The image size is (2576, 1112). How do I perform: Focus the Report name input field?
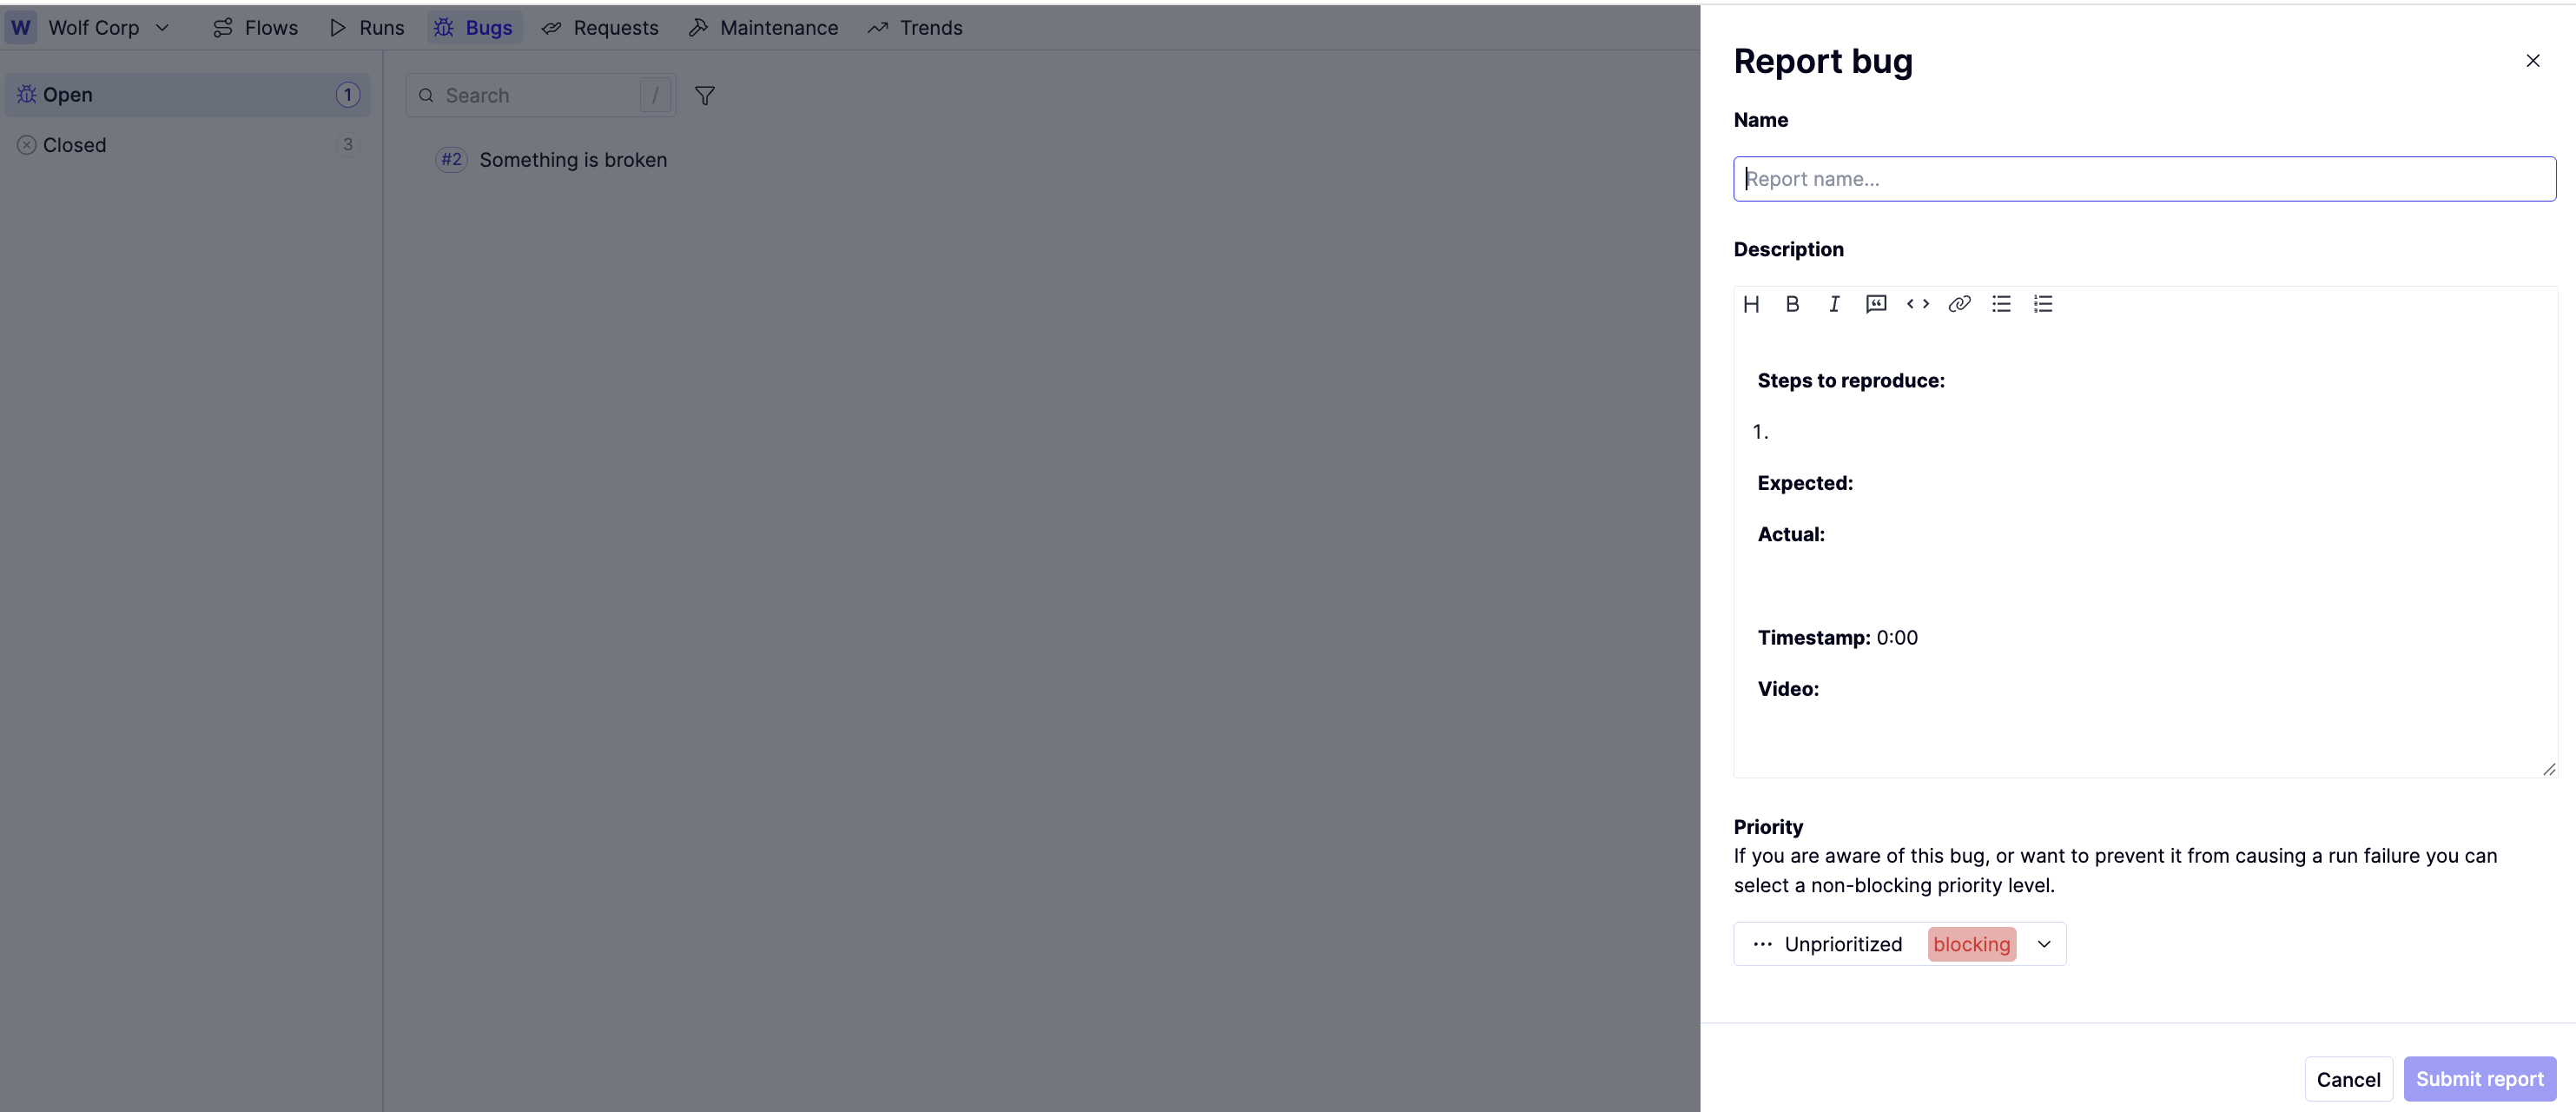tap(2144, 179)
